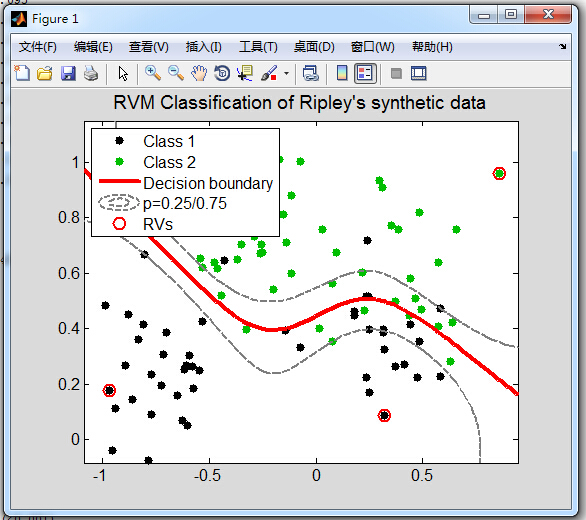
Task: Click the red Decision boundary legend line
Action: pos(120,181)
